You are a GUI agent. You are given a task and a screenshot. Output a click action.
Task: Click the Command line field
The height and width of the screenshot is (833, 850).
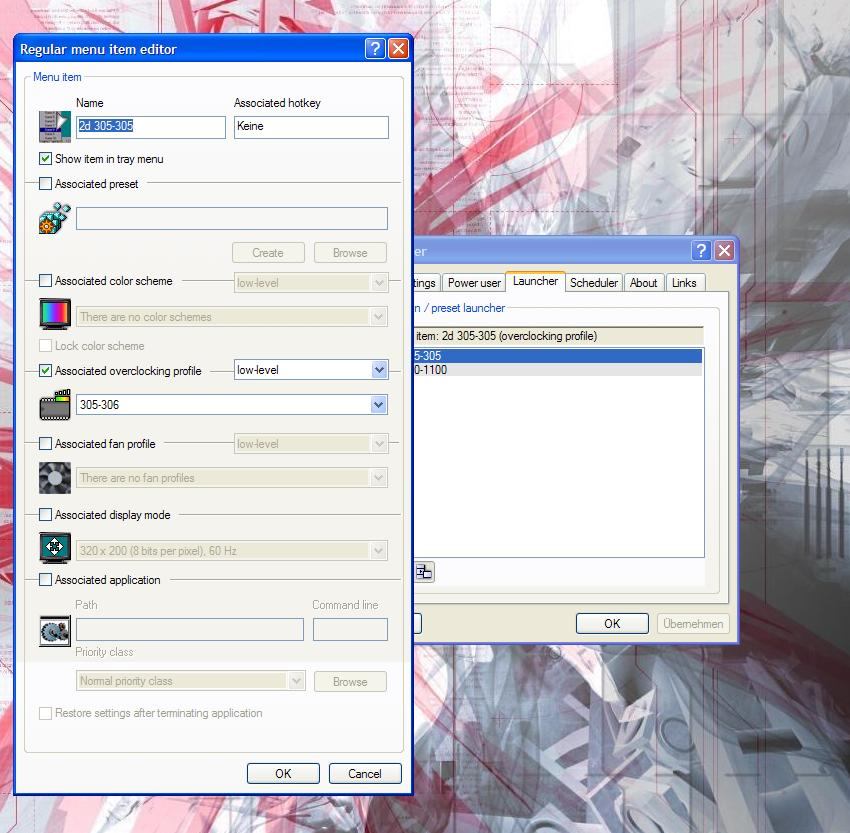click(350, 629)
